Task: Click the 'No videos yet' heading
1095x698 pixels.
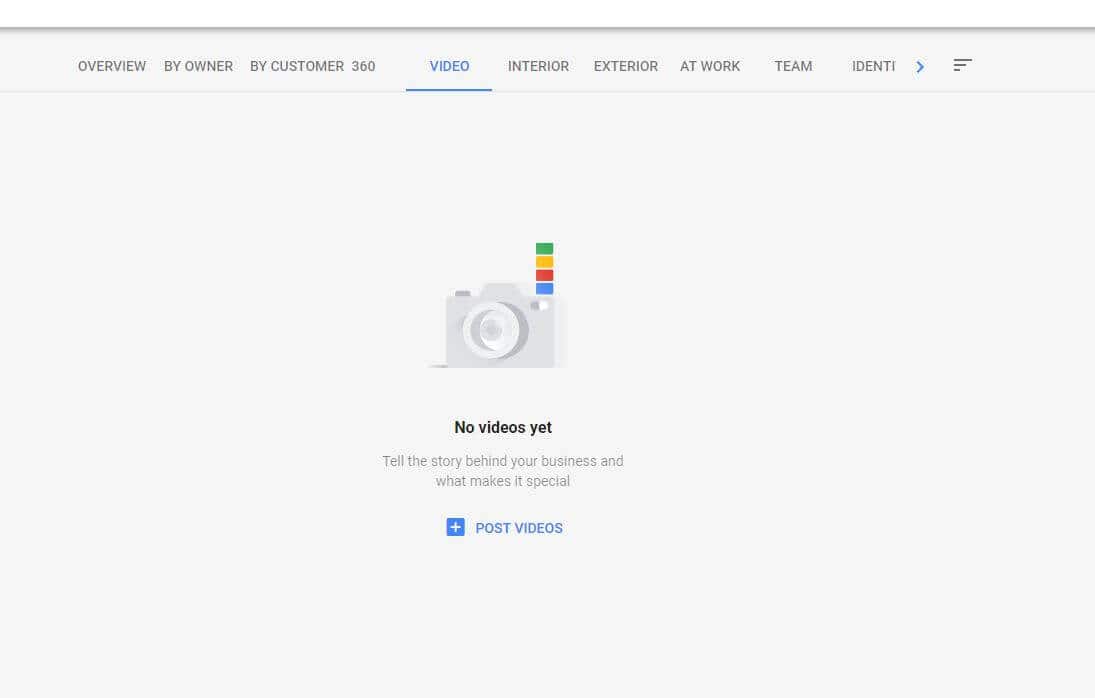Action: [x=503, y=427]
